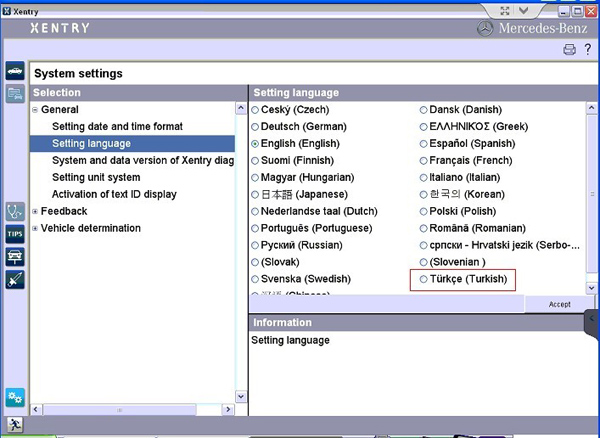Click the vehicle car icon in sidebar
Image resolution: width=600 pixels, height=438 pixels.
click(15, 71)
